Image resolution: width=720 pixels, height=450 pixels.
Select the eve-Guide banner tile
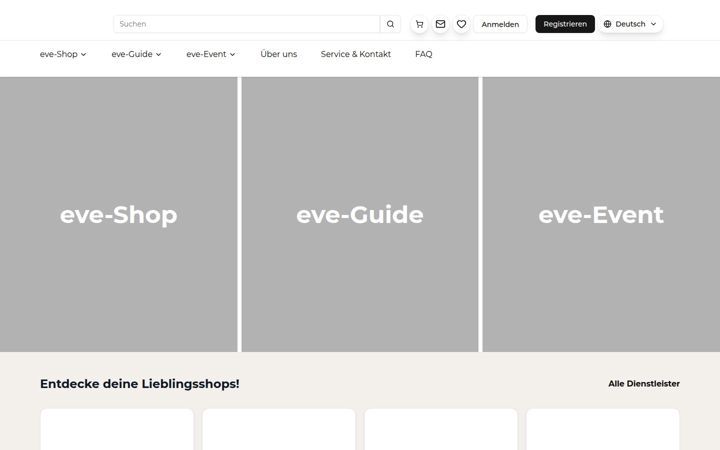(360, 214)
